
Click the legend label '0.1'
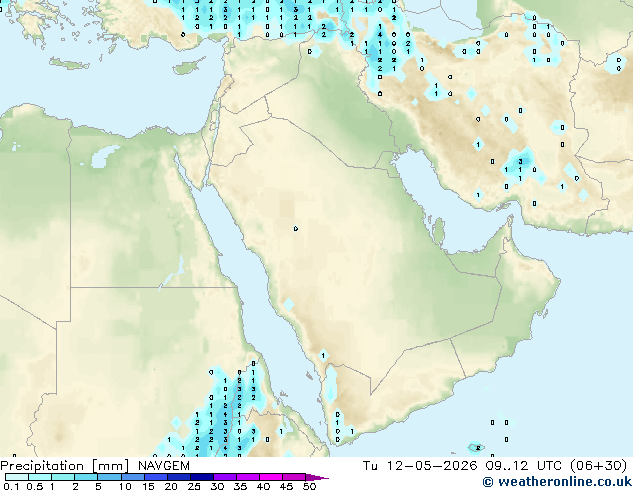point(11,486)
